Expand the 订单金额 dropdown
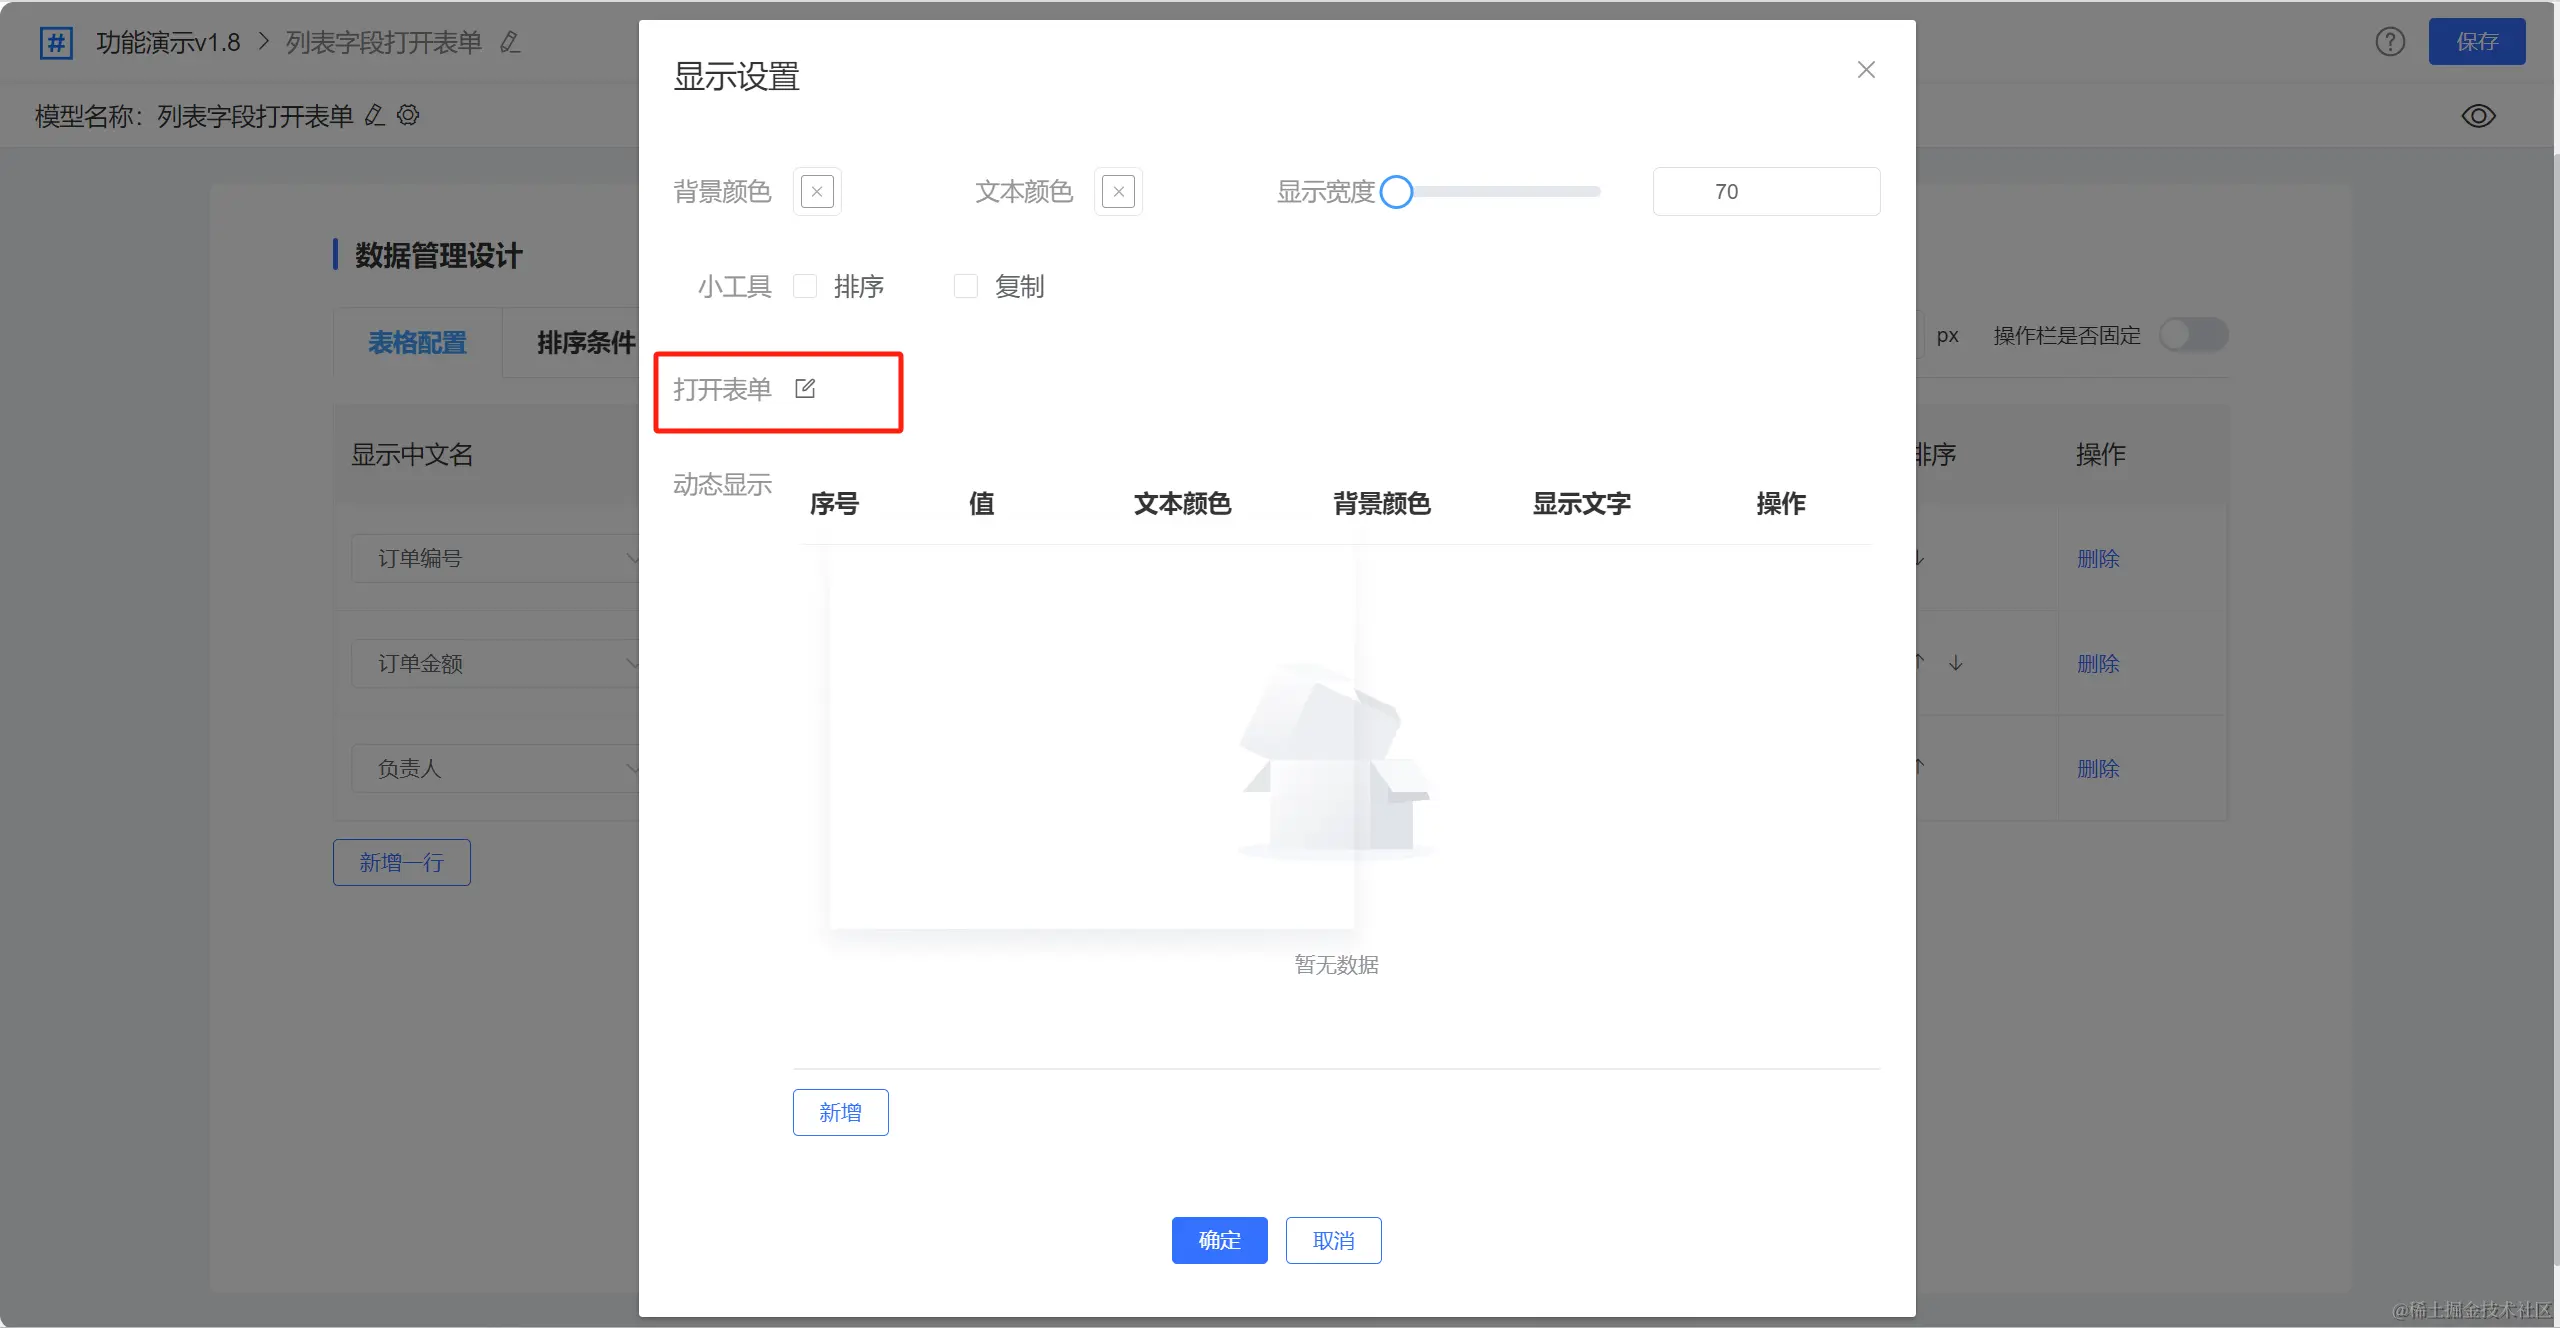This screenshot has width=2560, height=1328. (x=495, y=663)
